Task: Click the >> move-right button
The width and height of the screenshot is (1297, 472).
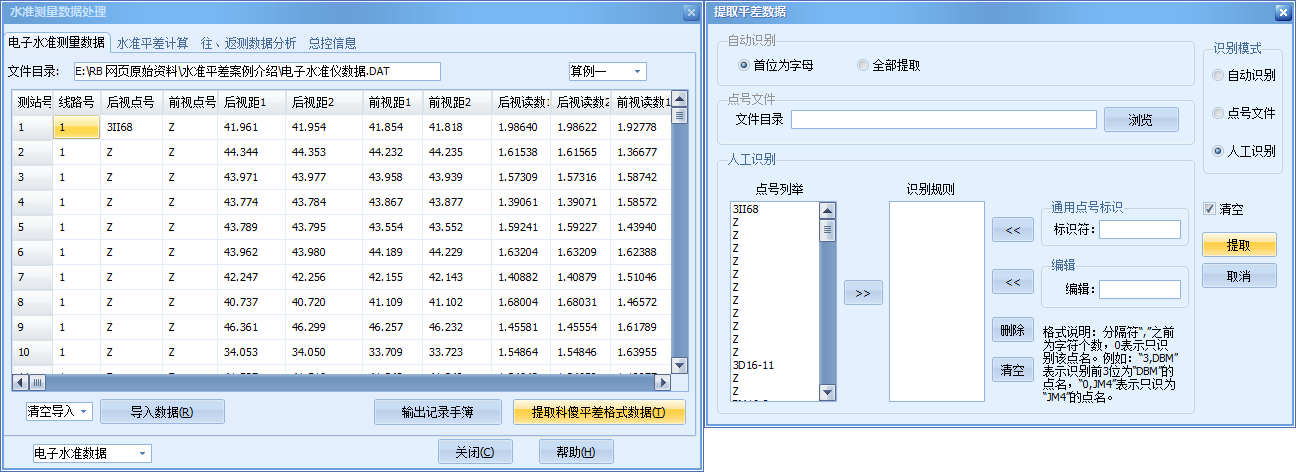Action: pos(863,293)
